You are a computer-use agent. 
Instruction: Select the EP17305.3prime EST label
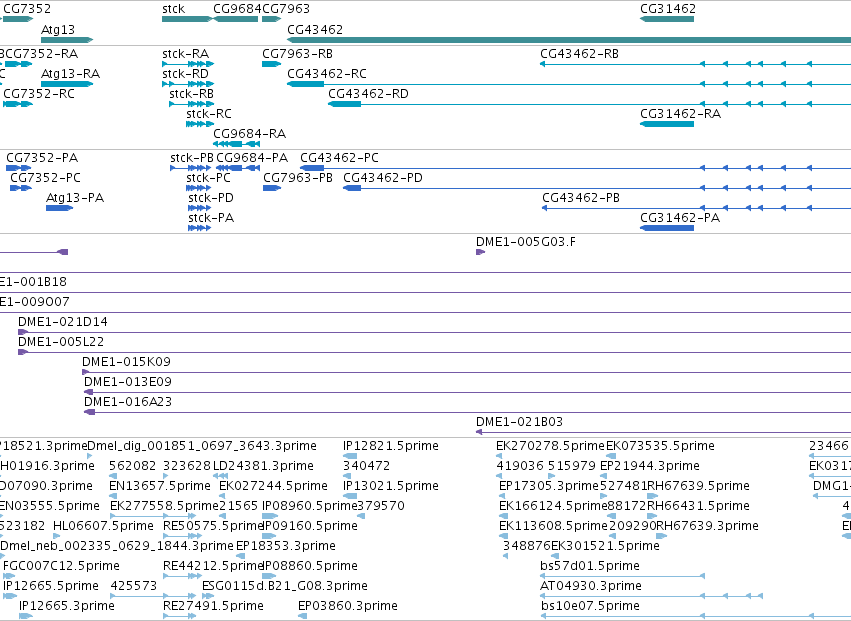tap(549, 486)
